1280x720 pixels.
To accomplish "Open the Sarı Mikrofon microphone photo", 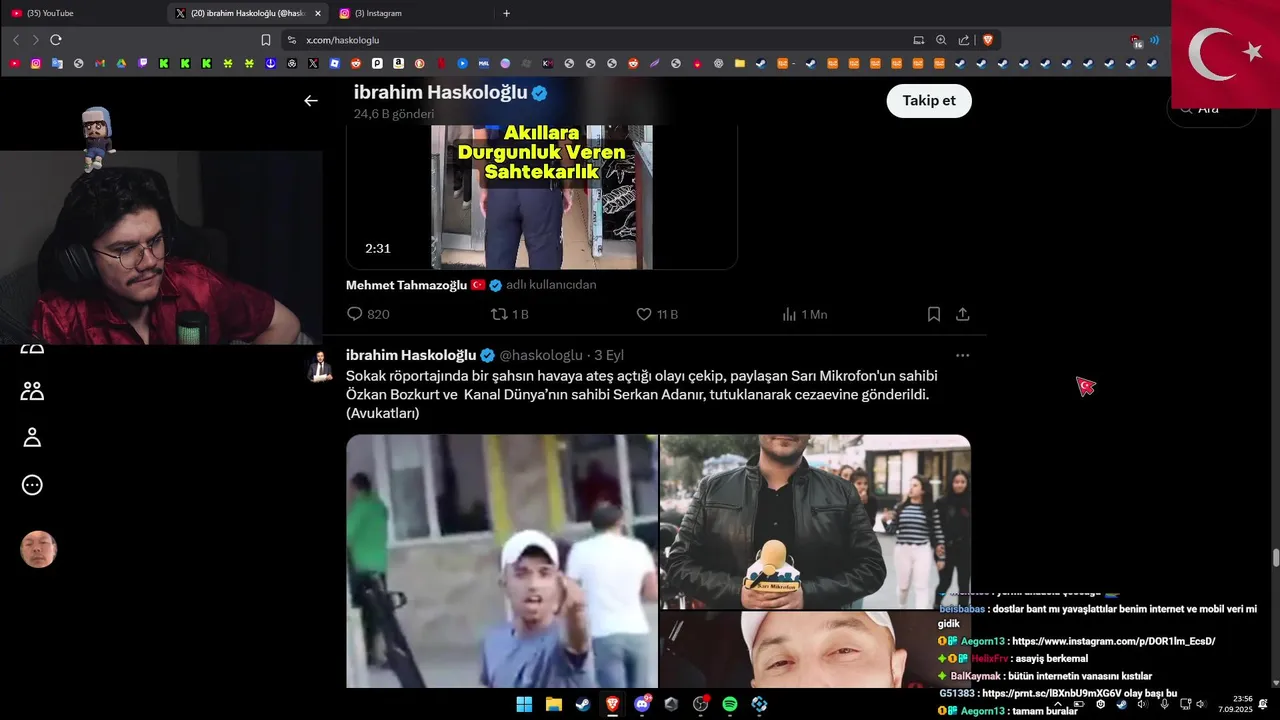I will pyautogui.click(x=815, y=521).
